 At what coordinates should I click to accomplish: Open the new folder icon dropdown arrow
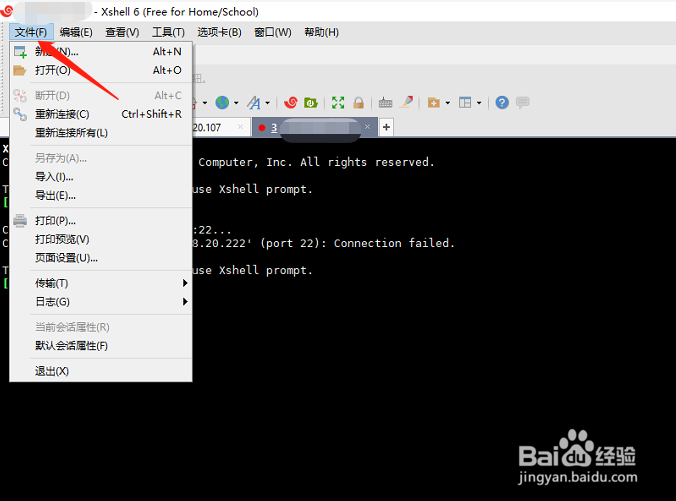448,103
